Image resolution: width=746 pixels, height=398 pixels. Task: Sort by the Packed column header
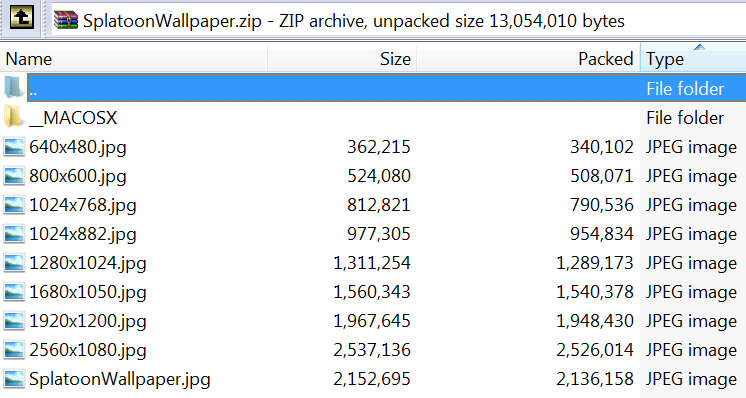tap(529, 58)
